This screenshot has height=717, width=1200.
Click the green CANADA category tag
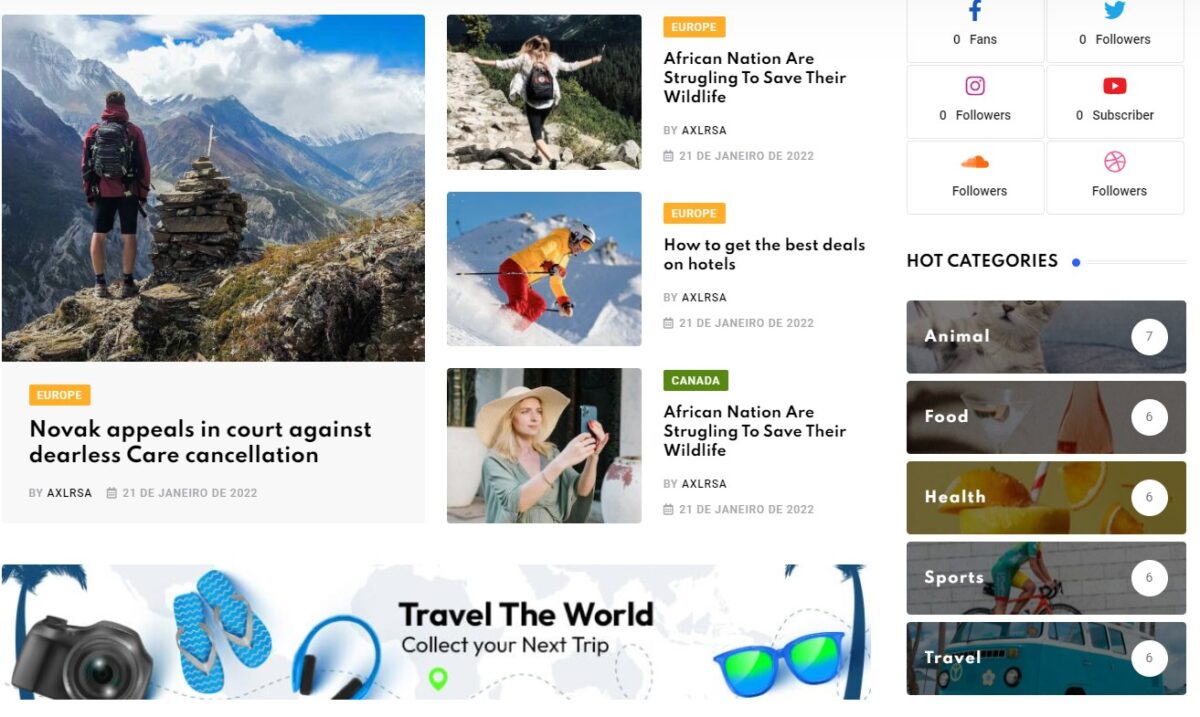click(696, 380)
